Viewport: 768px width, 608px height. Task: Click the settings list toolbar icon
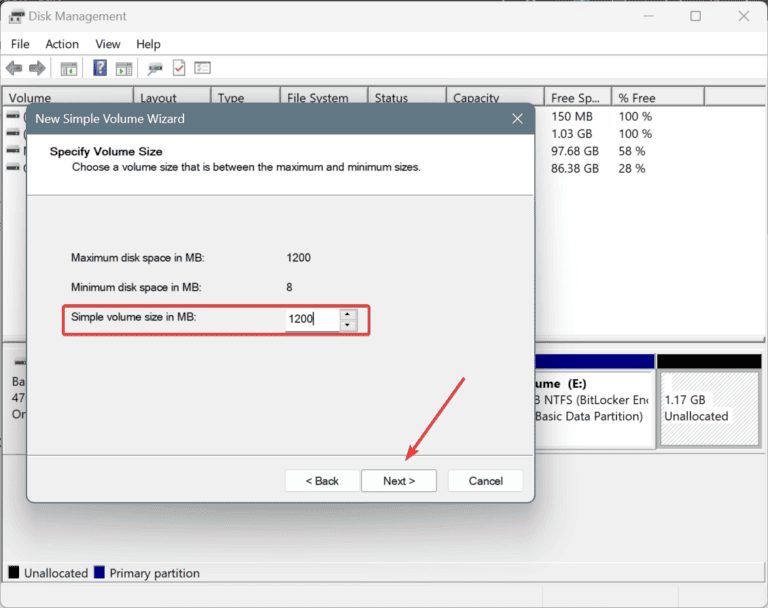[x=203, y=68]
